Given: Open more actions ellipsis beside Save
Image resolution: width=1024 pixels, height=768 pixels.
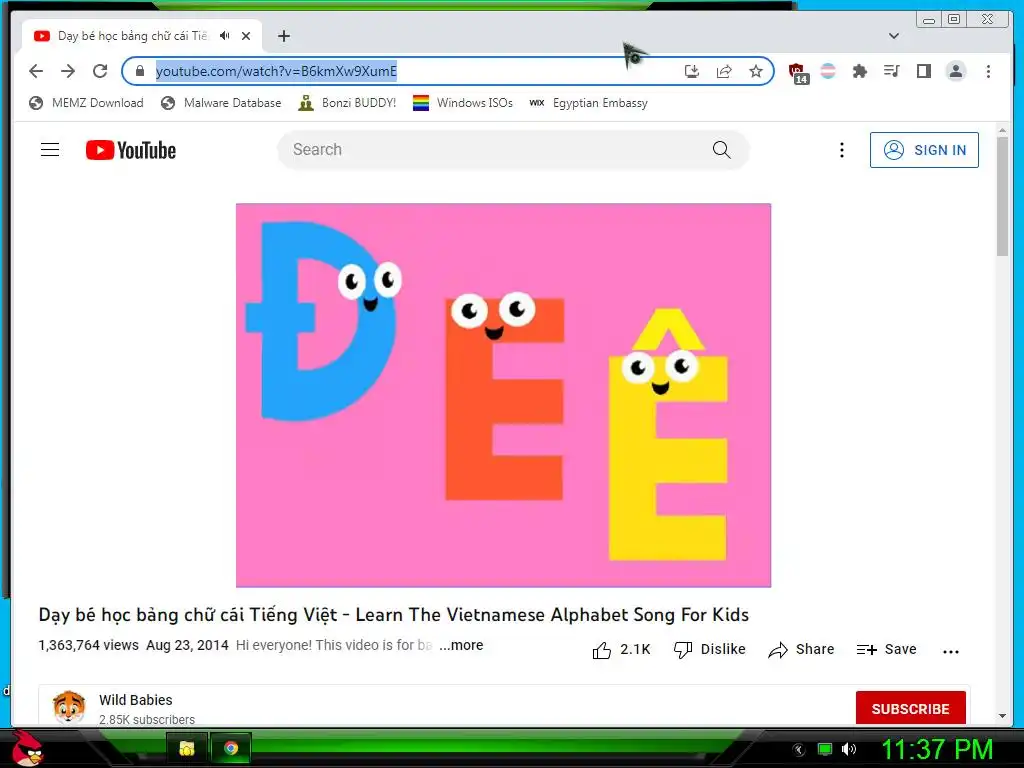Looking at the screenshot, I should pos(951,651).
